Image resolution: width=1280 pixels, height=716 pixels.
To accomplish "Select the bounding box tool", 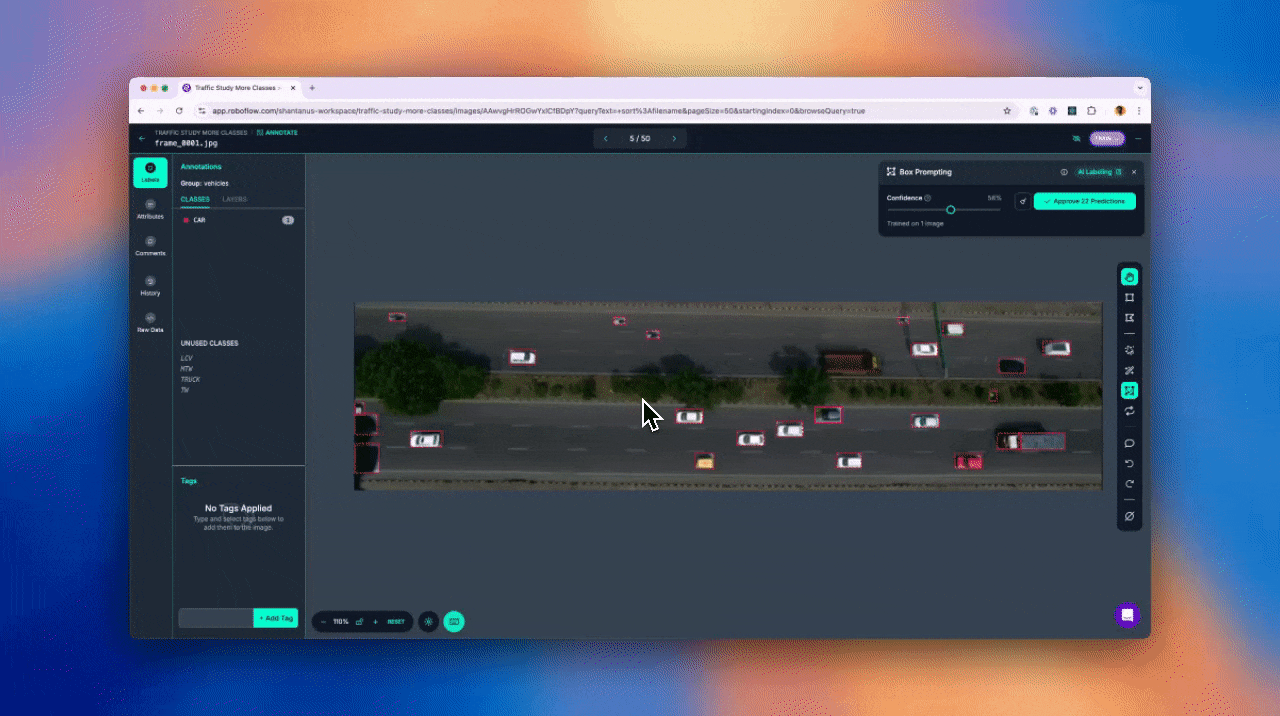I will tap(1129, 297).
